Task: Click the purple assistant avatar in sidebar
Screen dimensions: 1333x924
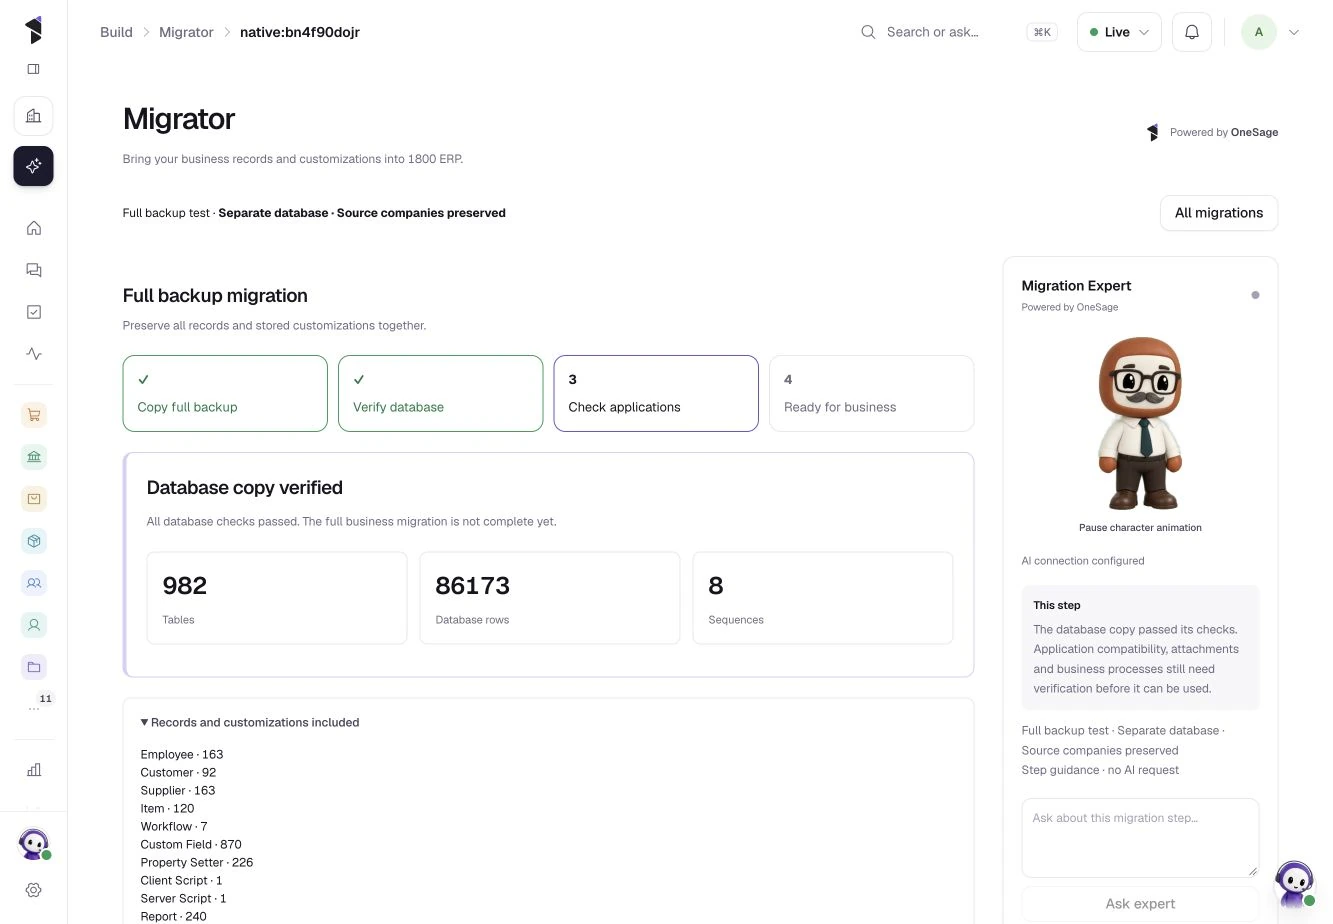Action: click(x=33, y=844)
